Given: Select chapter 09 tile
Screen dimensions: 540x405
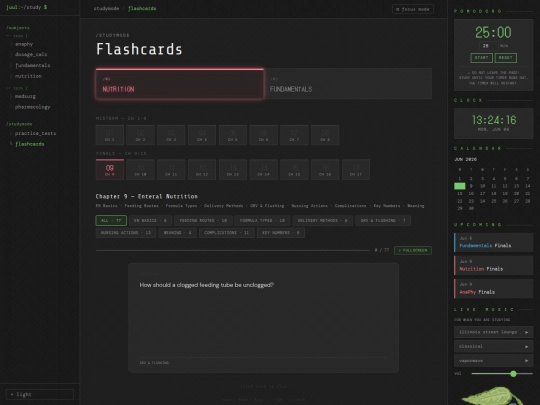Looking at the screenshot, I should pos(110,169).
